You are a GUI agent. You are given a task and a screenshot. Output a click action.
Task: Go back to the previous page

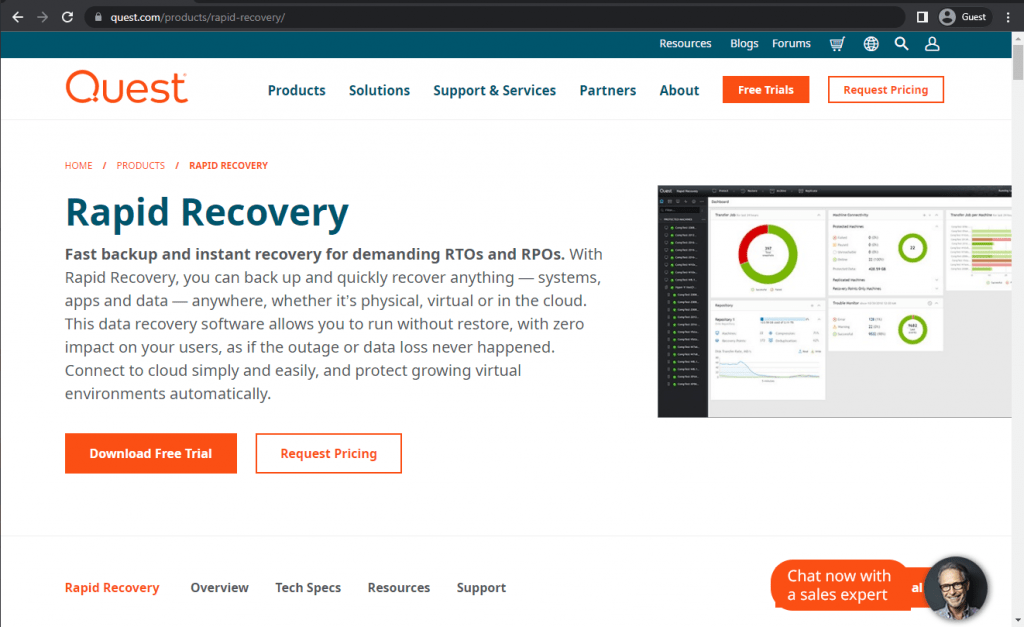coord(18,17)
